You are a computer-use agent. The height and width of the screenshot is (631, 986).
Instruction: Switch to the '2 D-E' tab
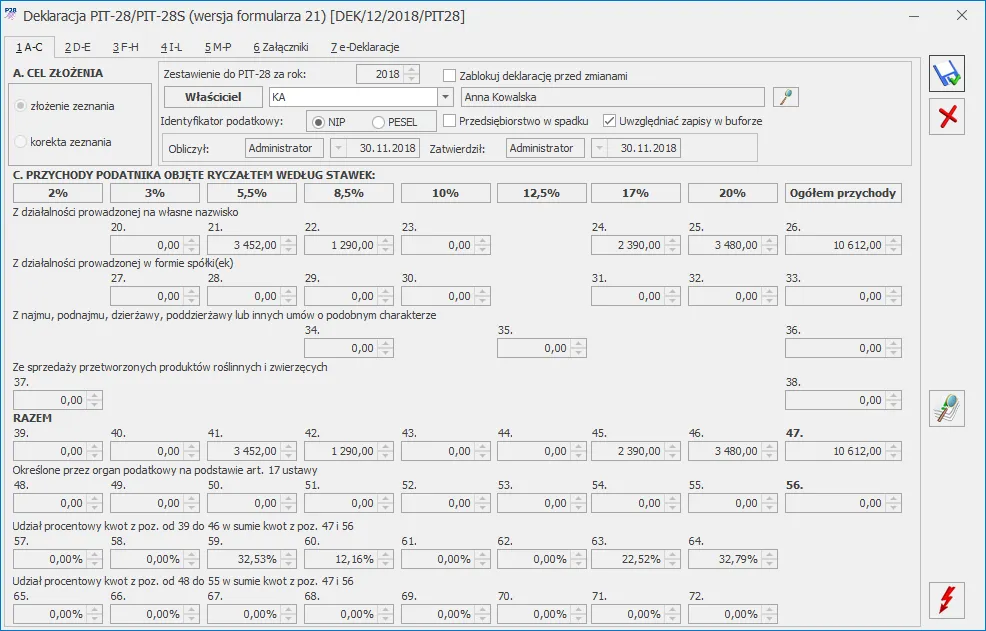[77, 47]
